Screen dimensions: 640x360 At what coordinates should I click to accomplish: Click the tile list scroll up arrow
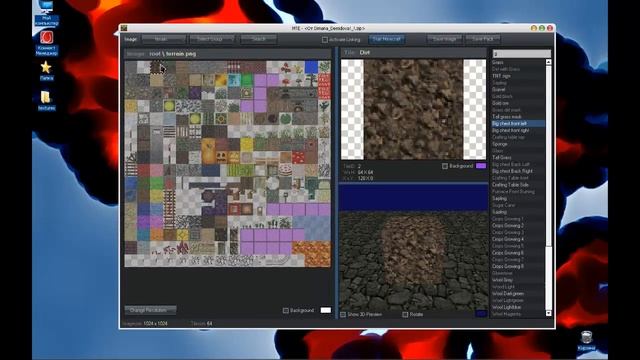[548, 62]
